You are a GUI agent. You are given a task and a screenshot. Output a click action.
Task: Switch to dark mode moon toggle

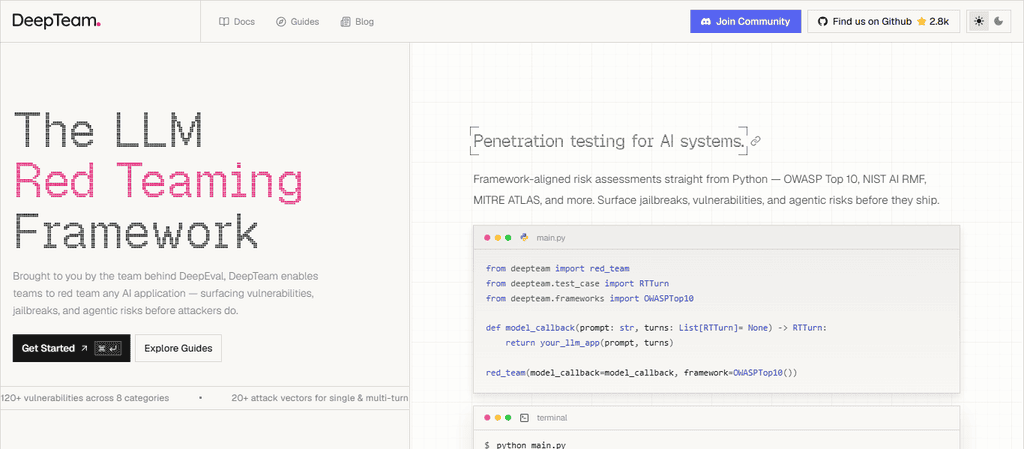[999, 22]
